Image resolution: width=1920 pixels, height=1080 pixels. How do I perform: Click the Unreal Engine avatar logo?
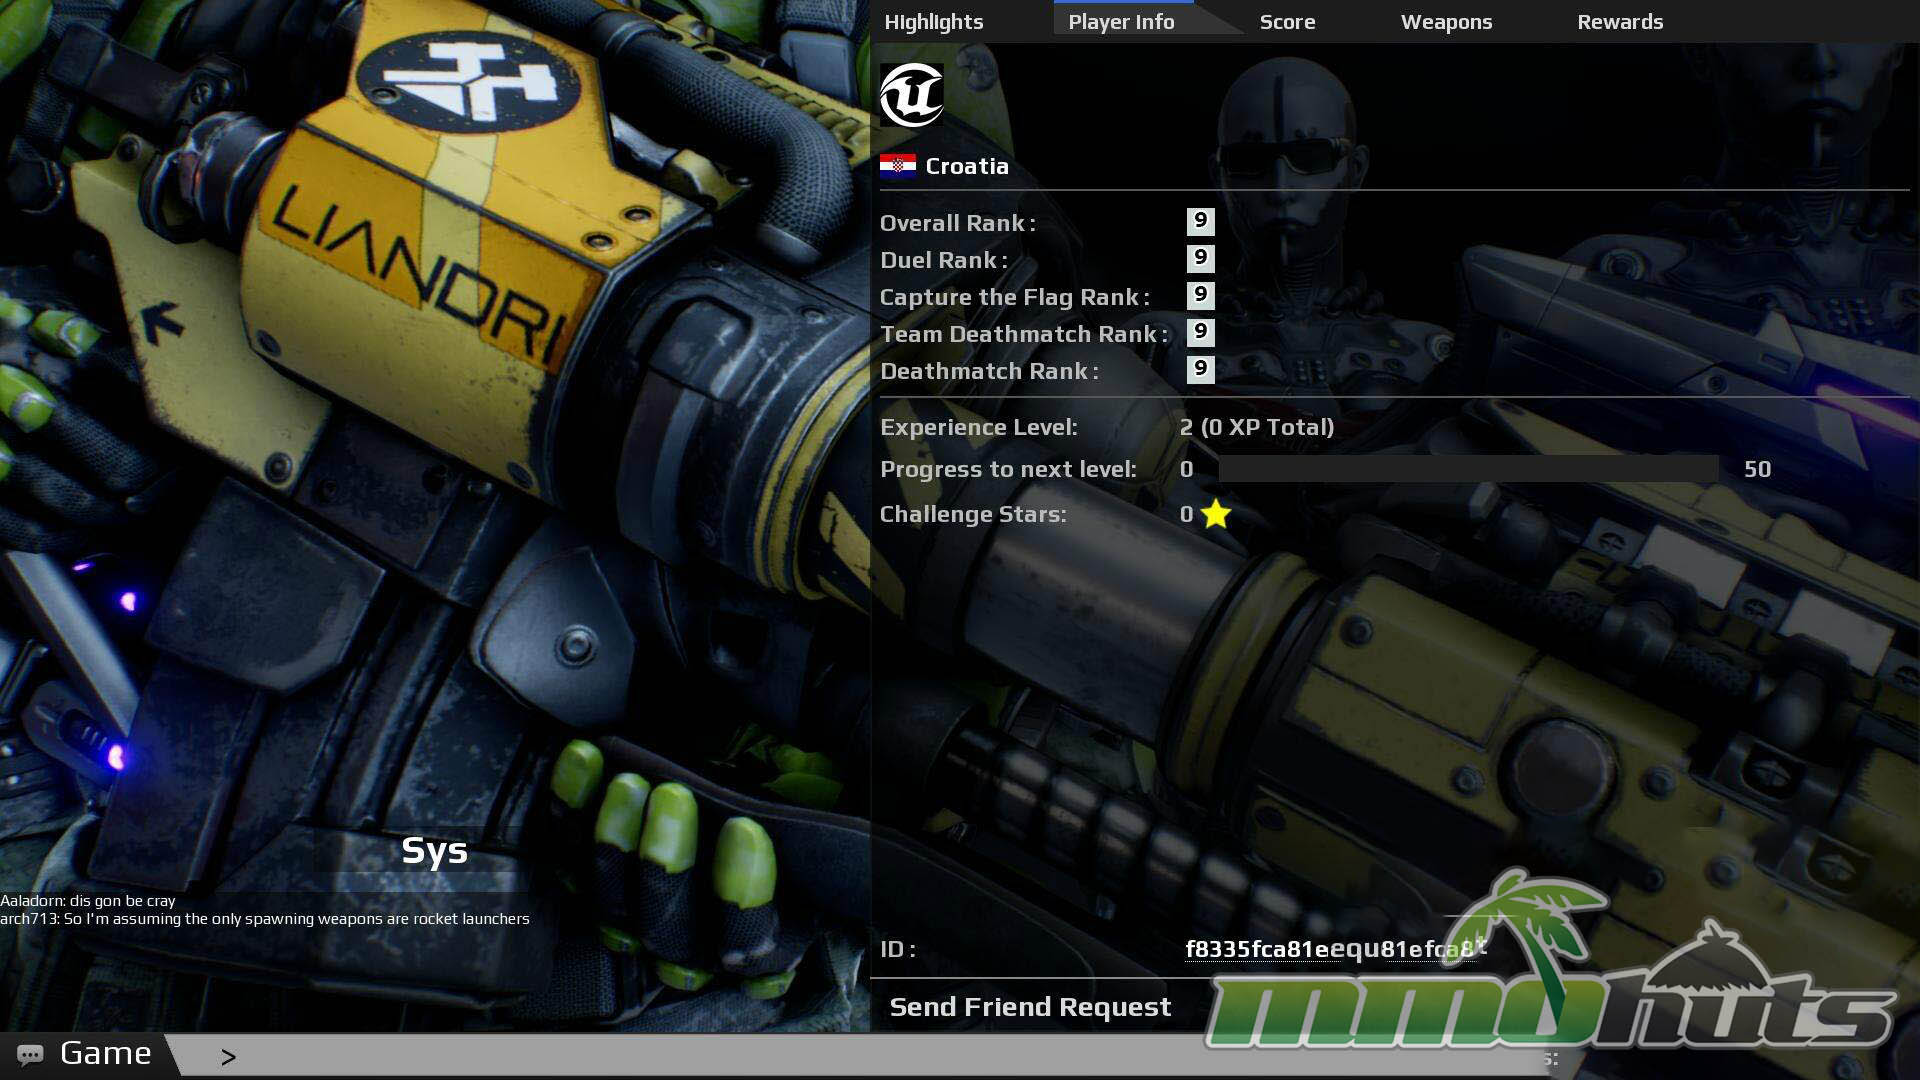click(x=911, y=95)
